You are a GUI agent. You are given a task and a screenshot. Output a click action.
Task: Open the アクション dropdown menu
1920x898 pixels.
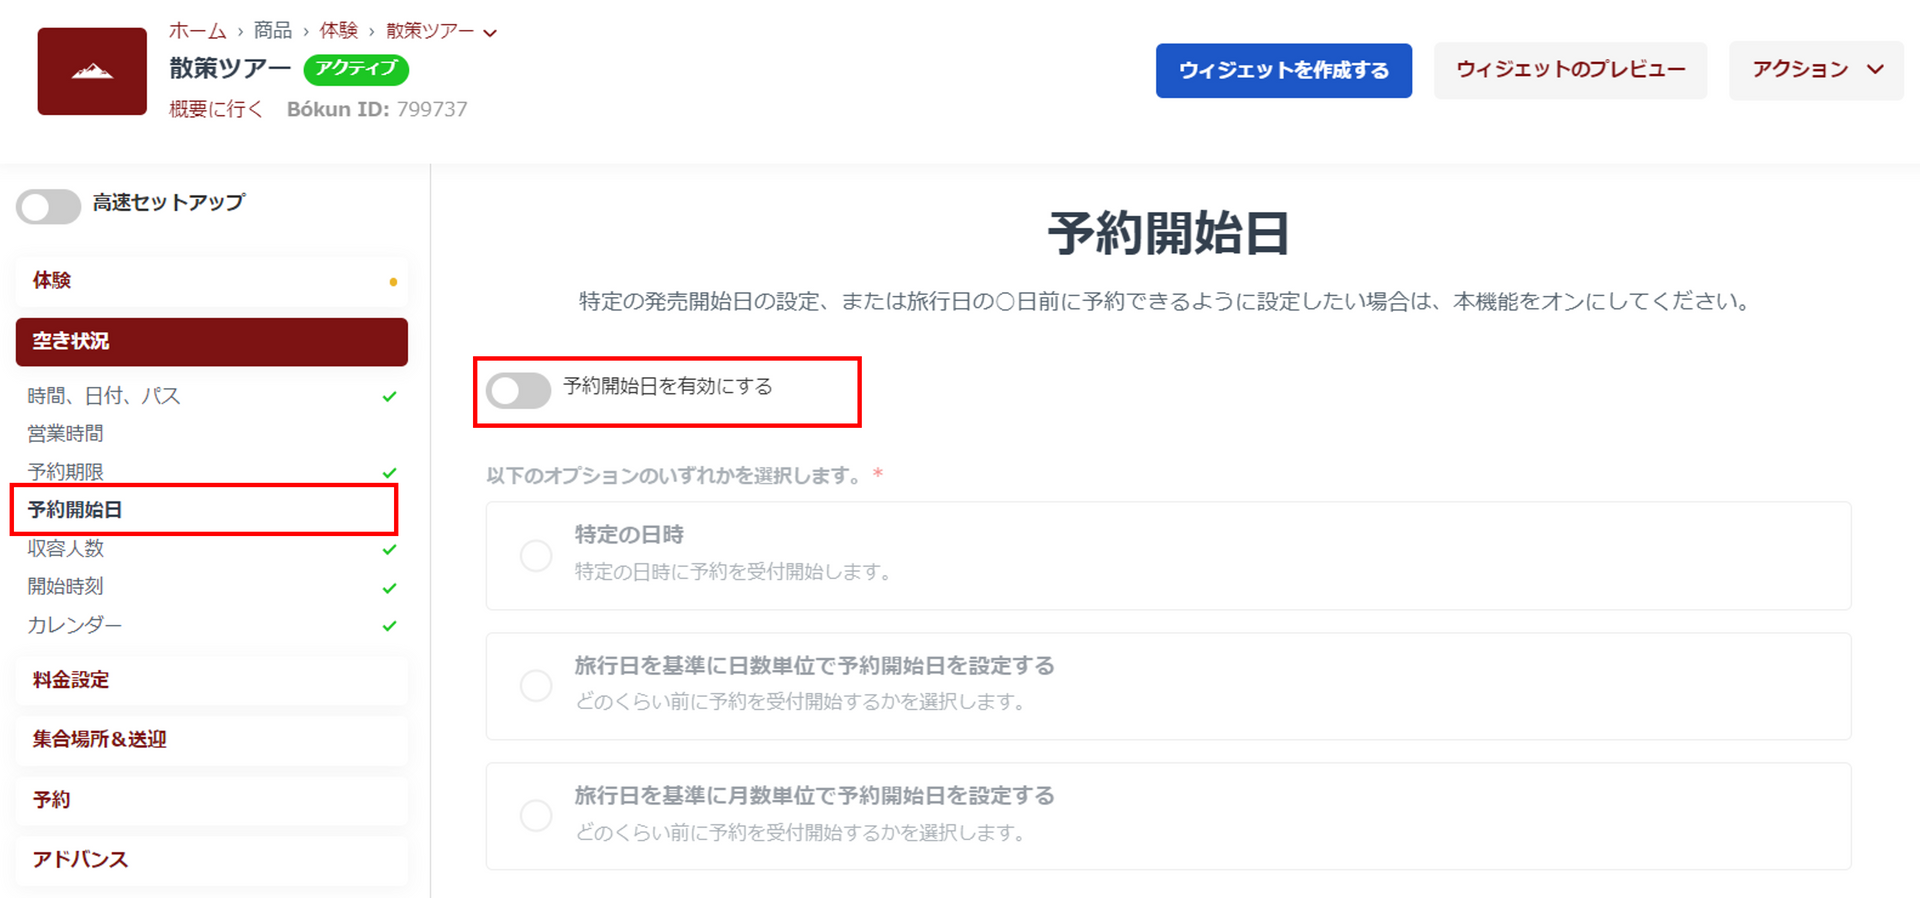tap(1816, 70)
